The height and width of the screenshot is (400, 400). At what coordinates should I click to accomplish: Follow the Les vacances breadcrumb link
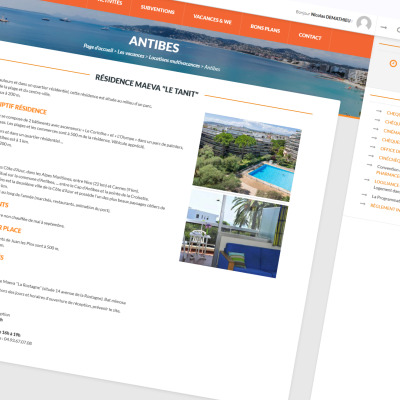131,54
